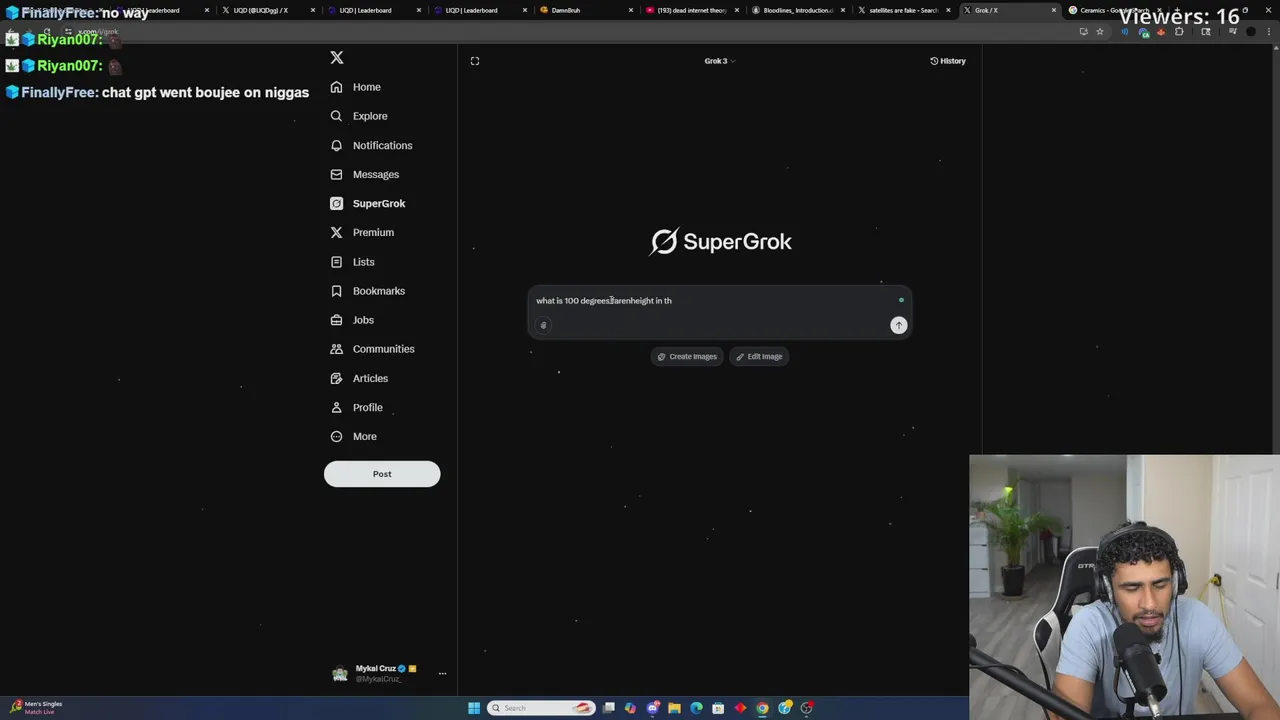
Task: Click the Edit Image button
Action: tap(759, 357)
